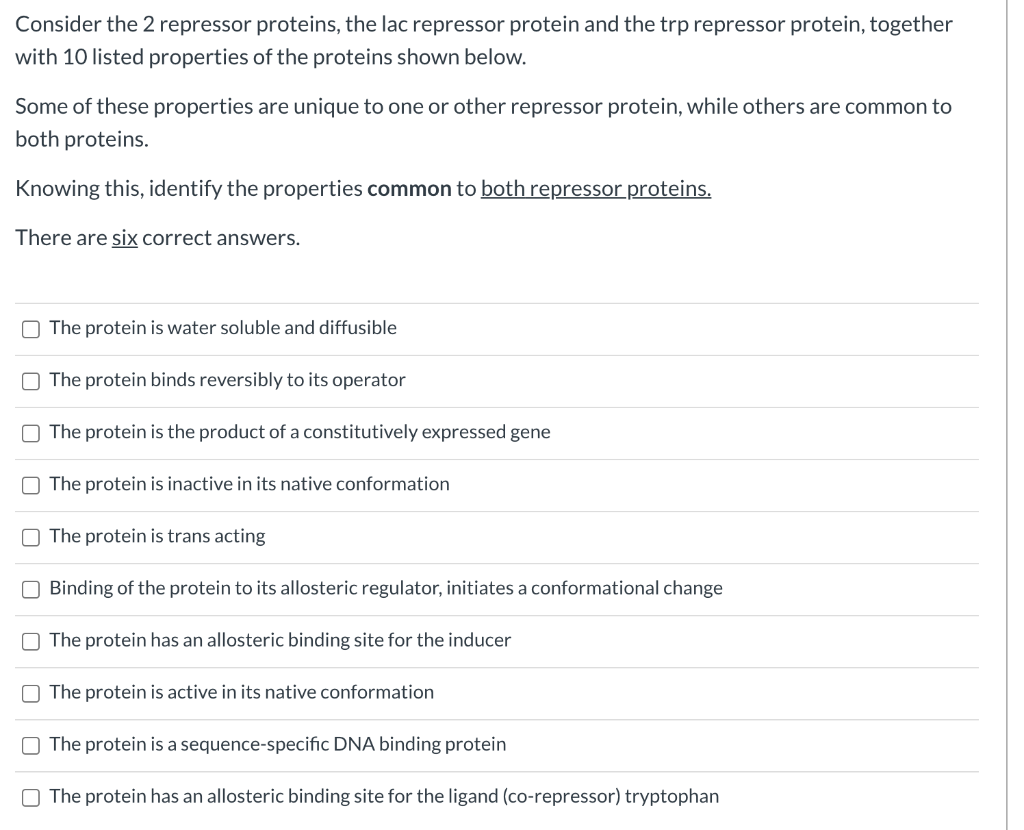The height and width of the screenshot is (830, 1024).
Task: Check the allosteric regulator conformational change option
Action: [30, 588]
